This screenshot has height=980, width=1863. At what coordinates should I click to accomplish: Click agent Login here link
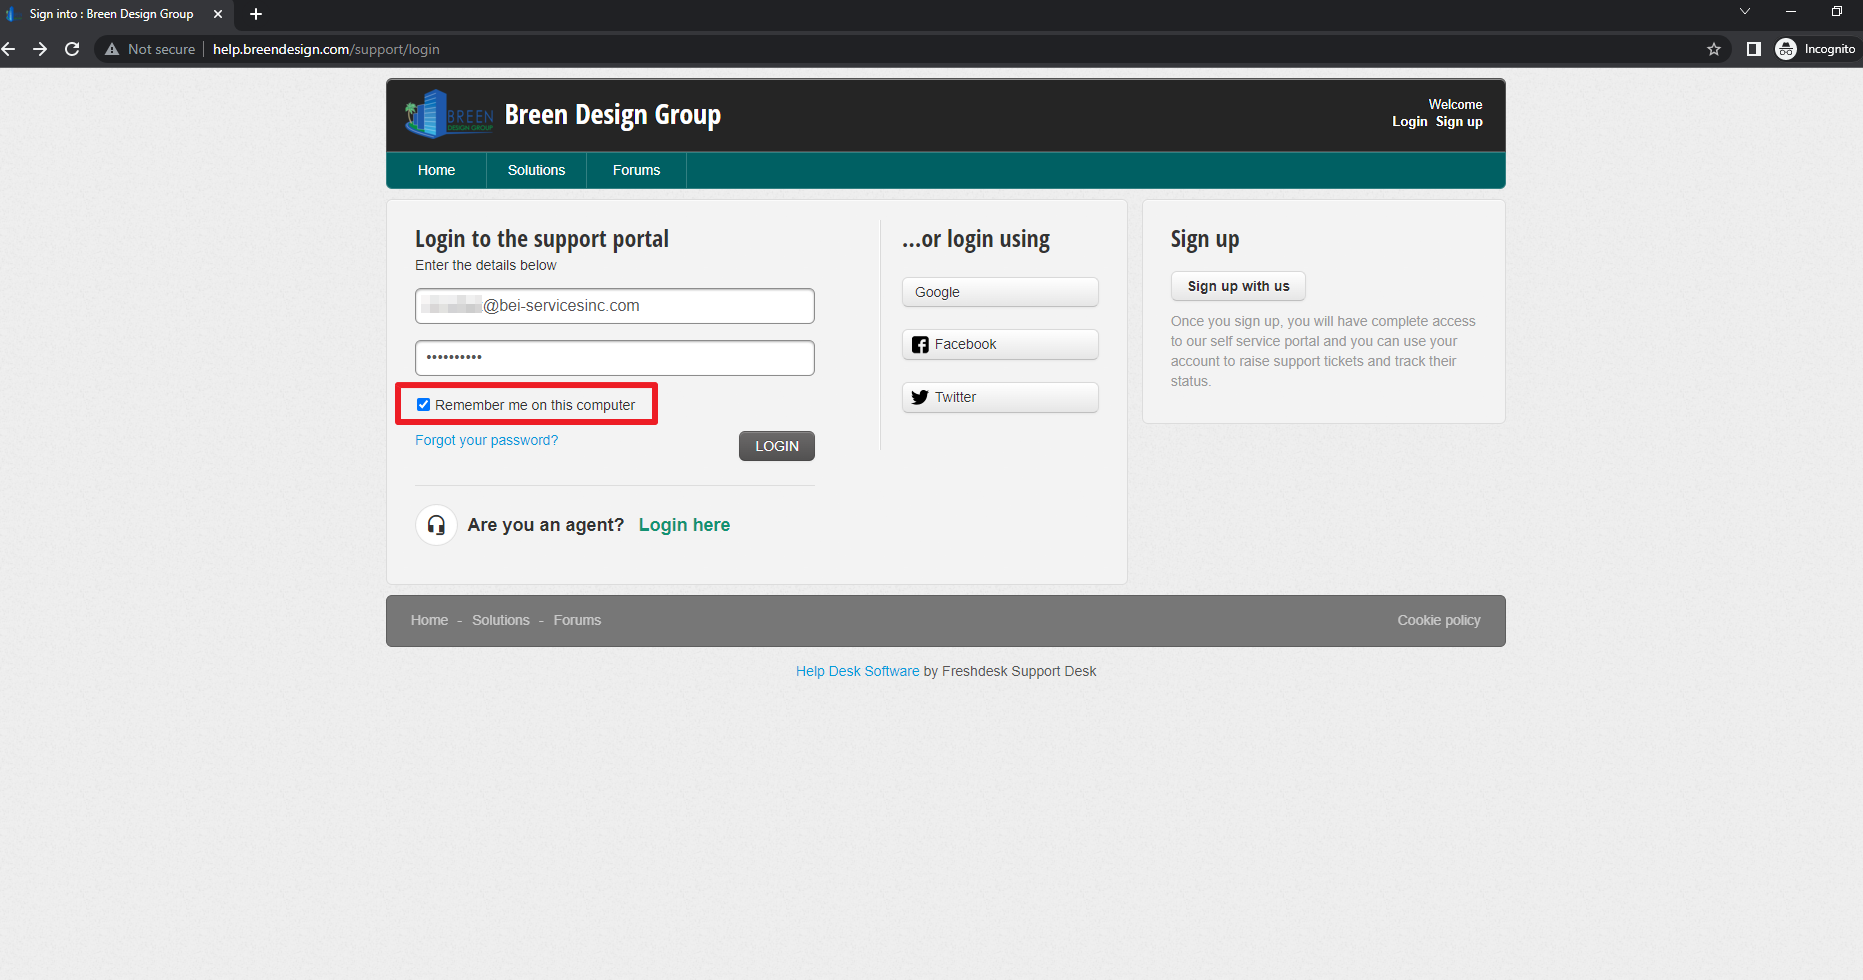tap(684, 525)
